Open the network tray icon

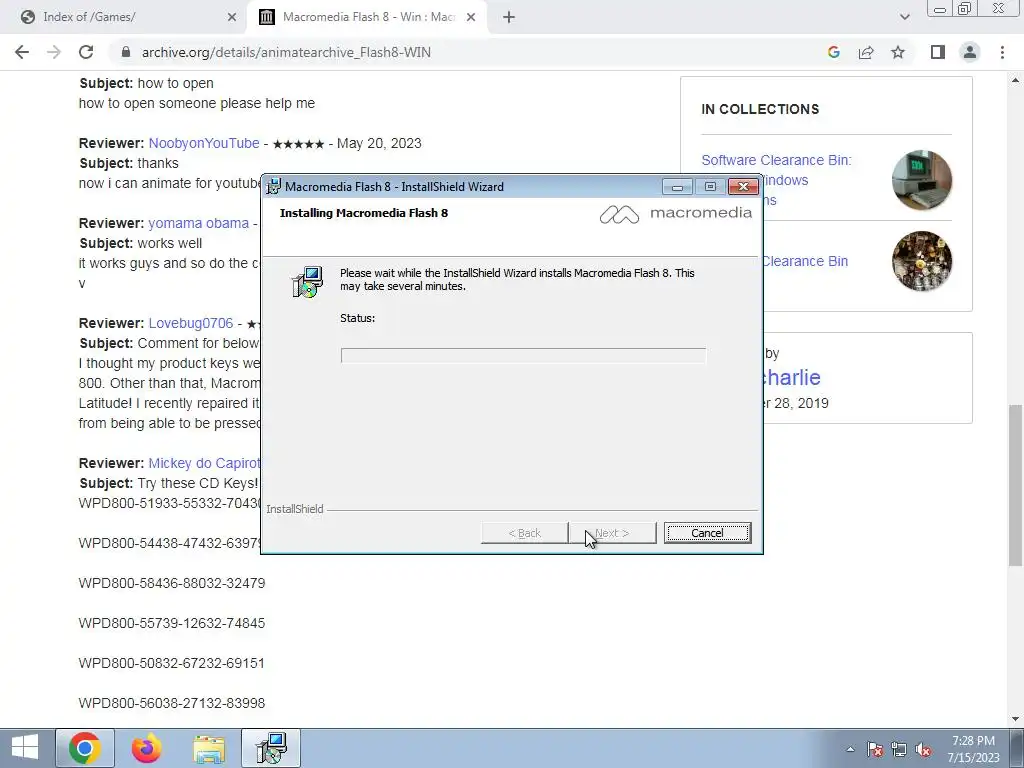pos(899,749)
